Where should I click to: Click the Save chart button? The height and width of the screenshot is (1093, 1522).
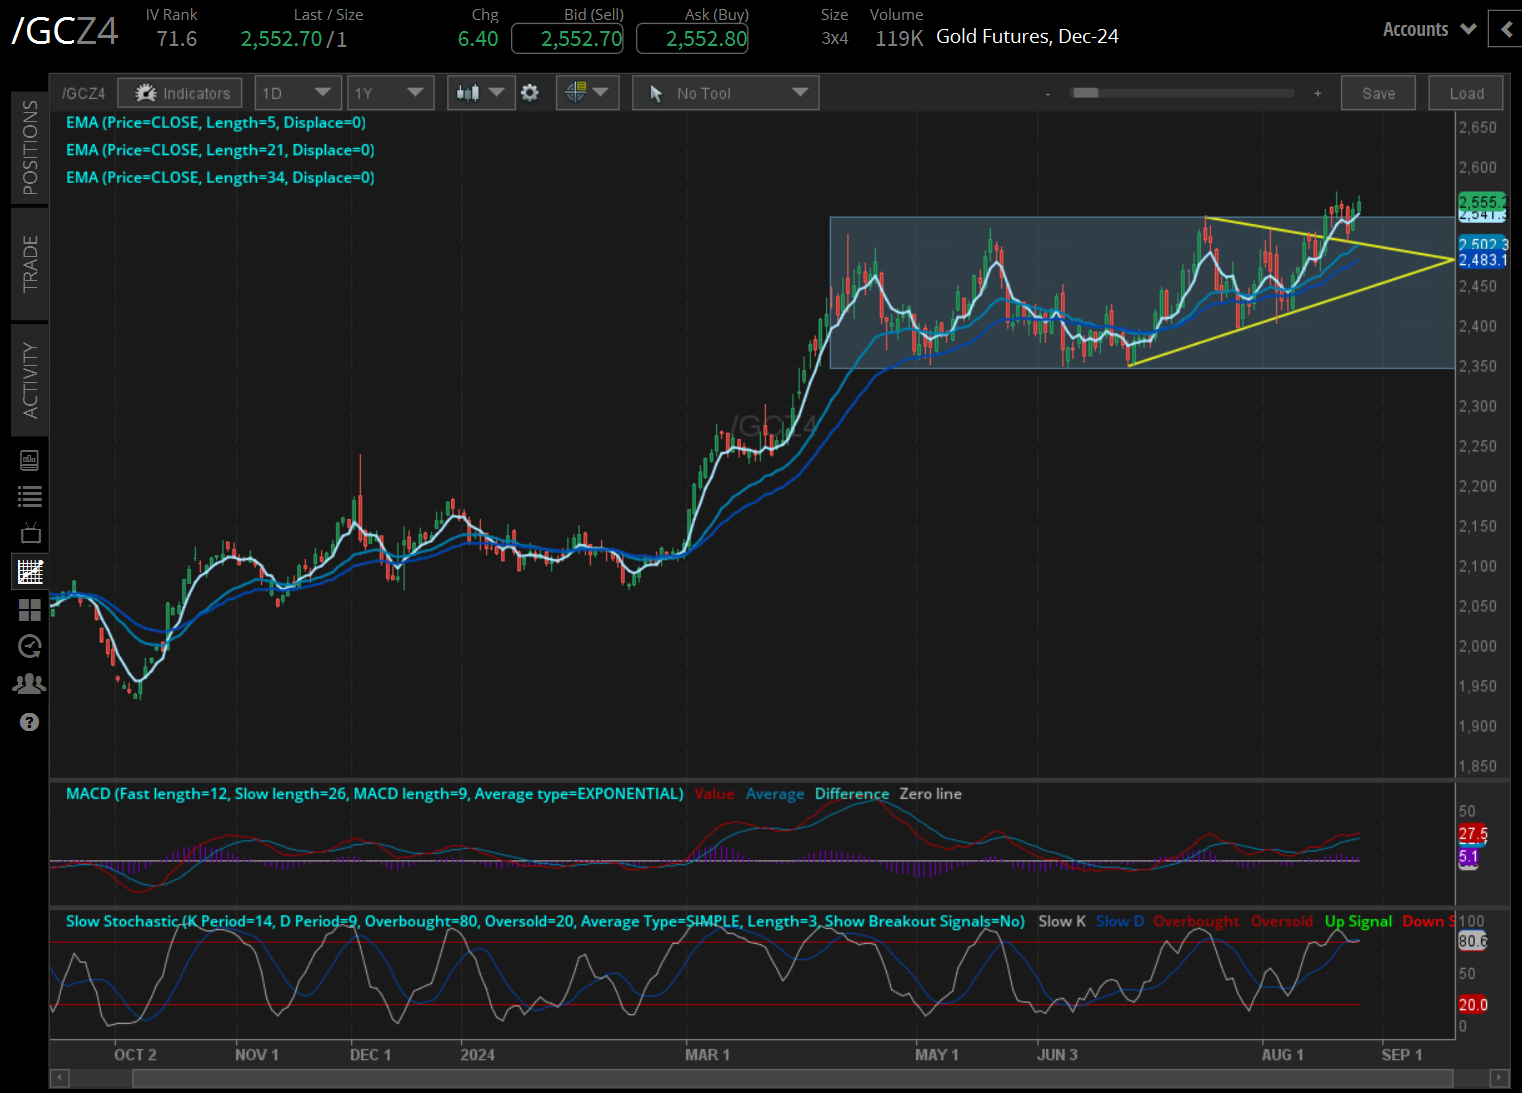[x=1378, y=93]
